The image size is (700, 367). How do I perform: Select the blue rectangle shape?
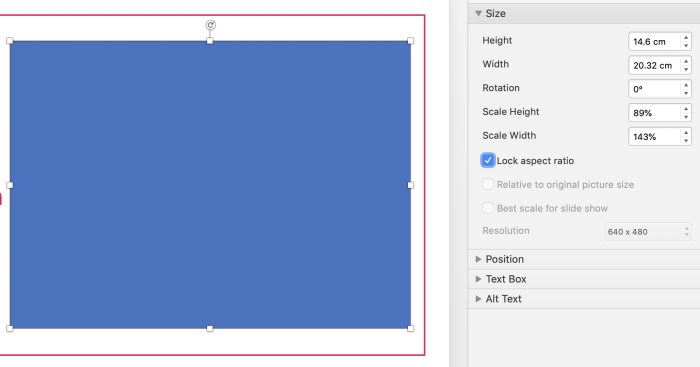pos(210,185)
